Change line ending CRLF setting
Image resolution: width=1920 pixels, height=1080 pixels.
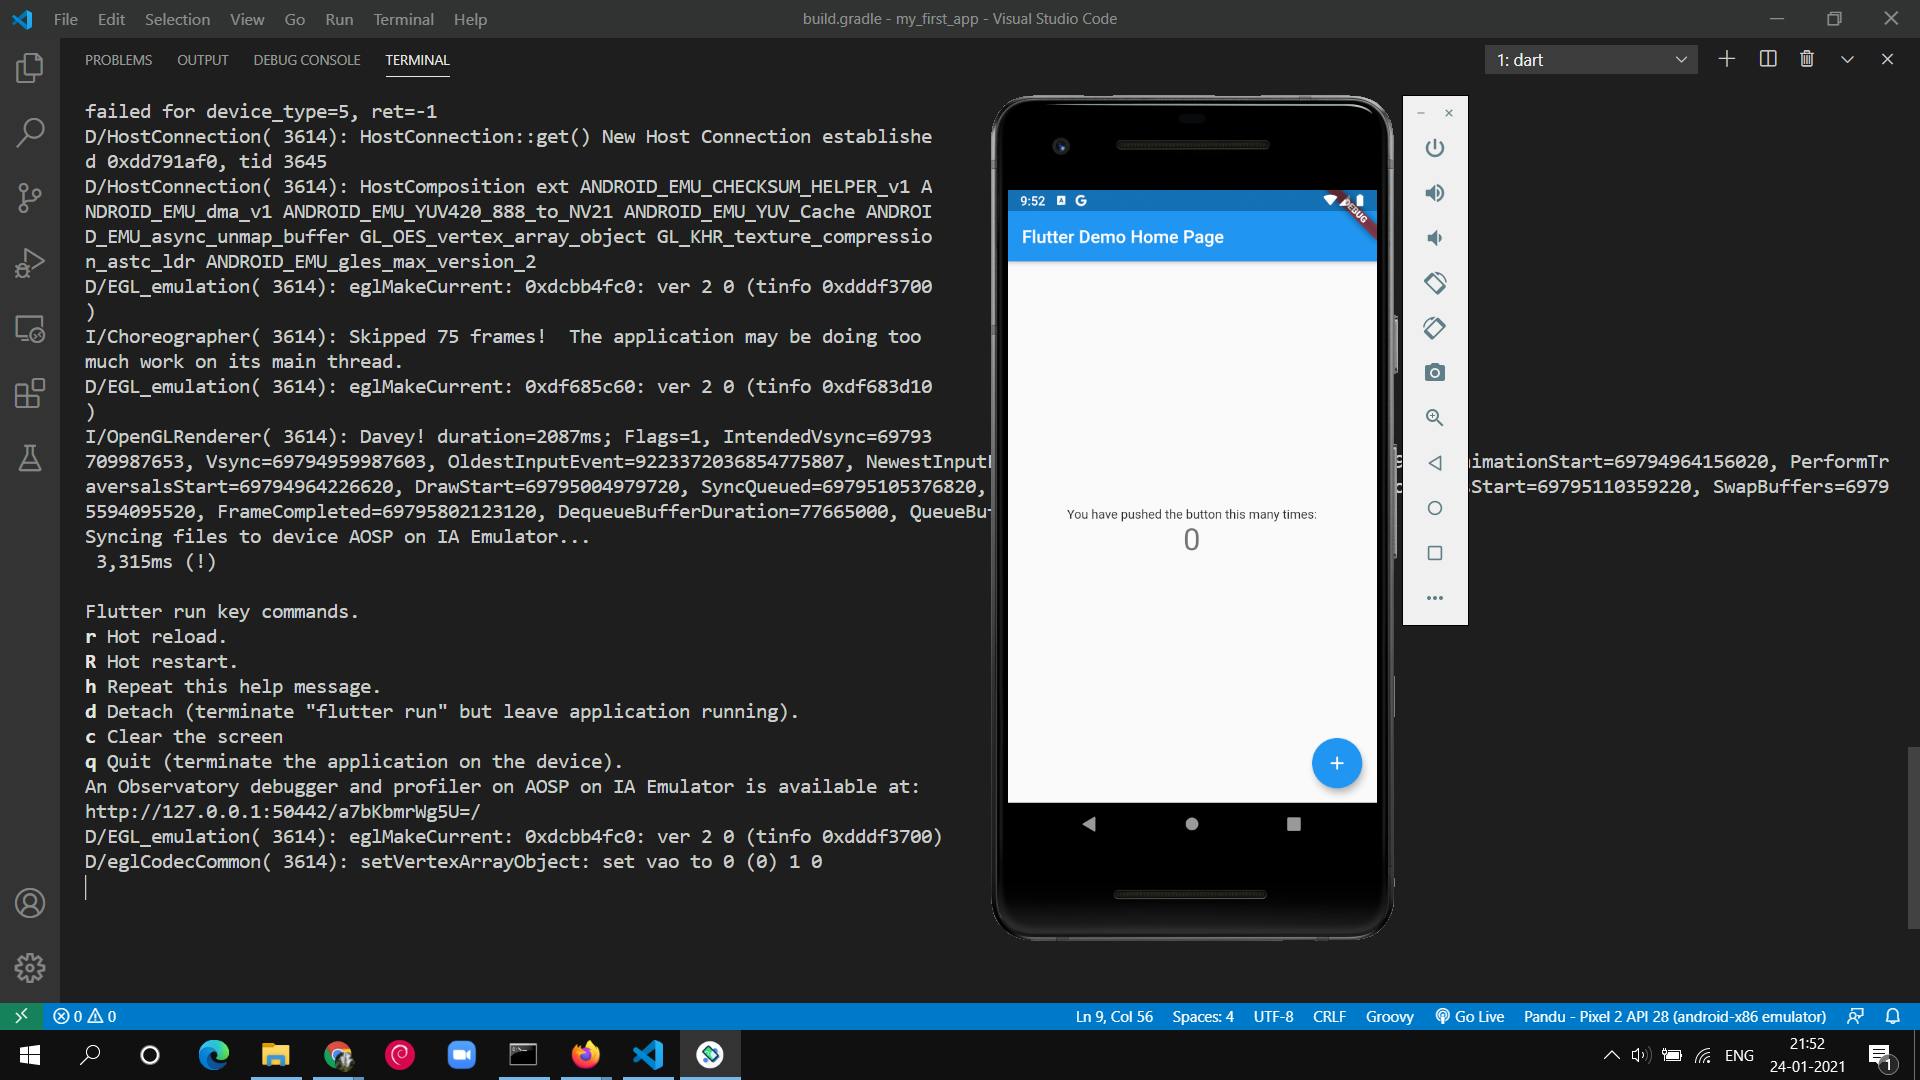1329,1016
